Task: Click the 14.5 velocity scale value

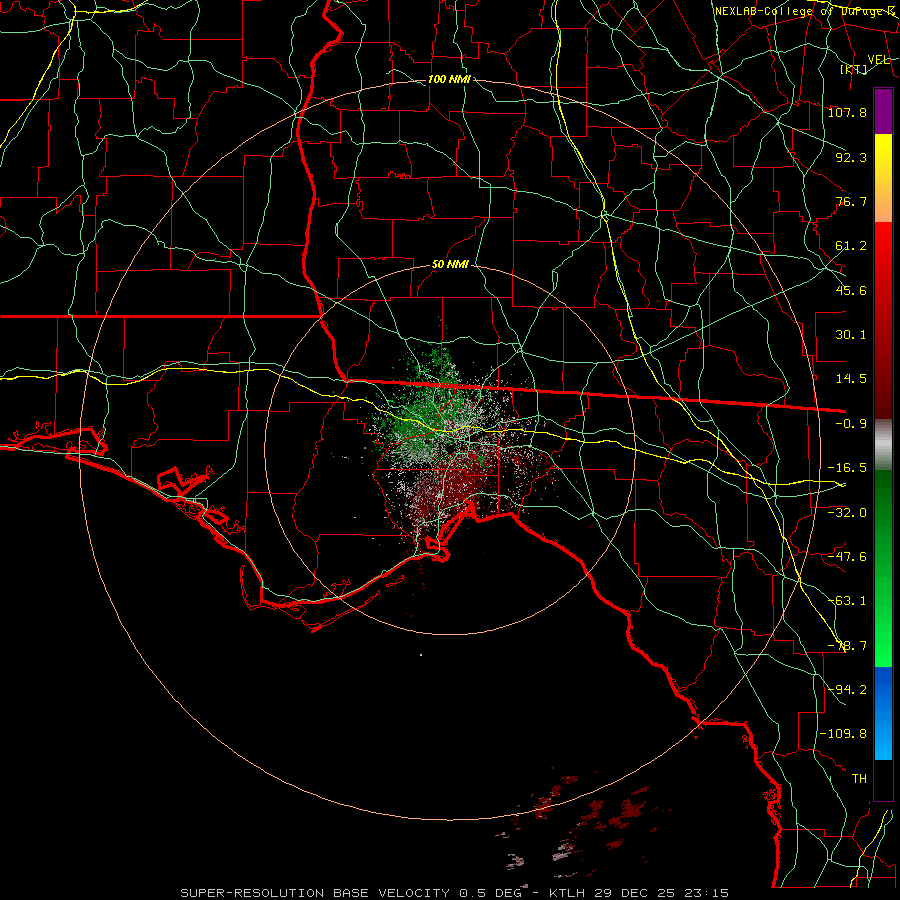Action: click(851, 379)
